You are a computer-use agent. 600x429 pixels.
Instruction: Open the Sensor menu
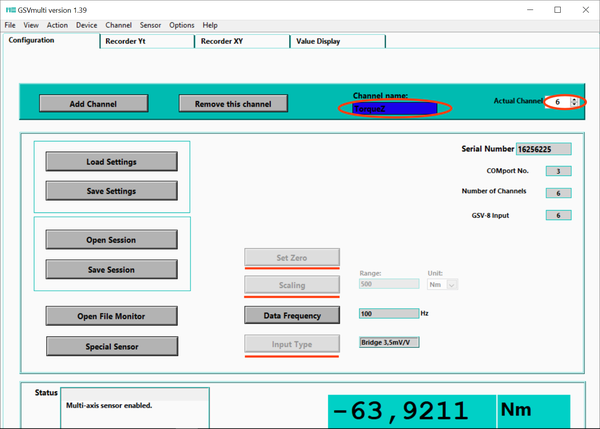click(x=150, y=25)
